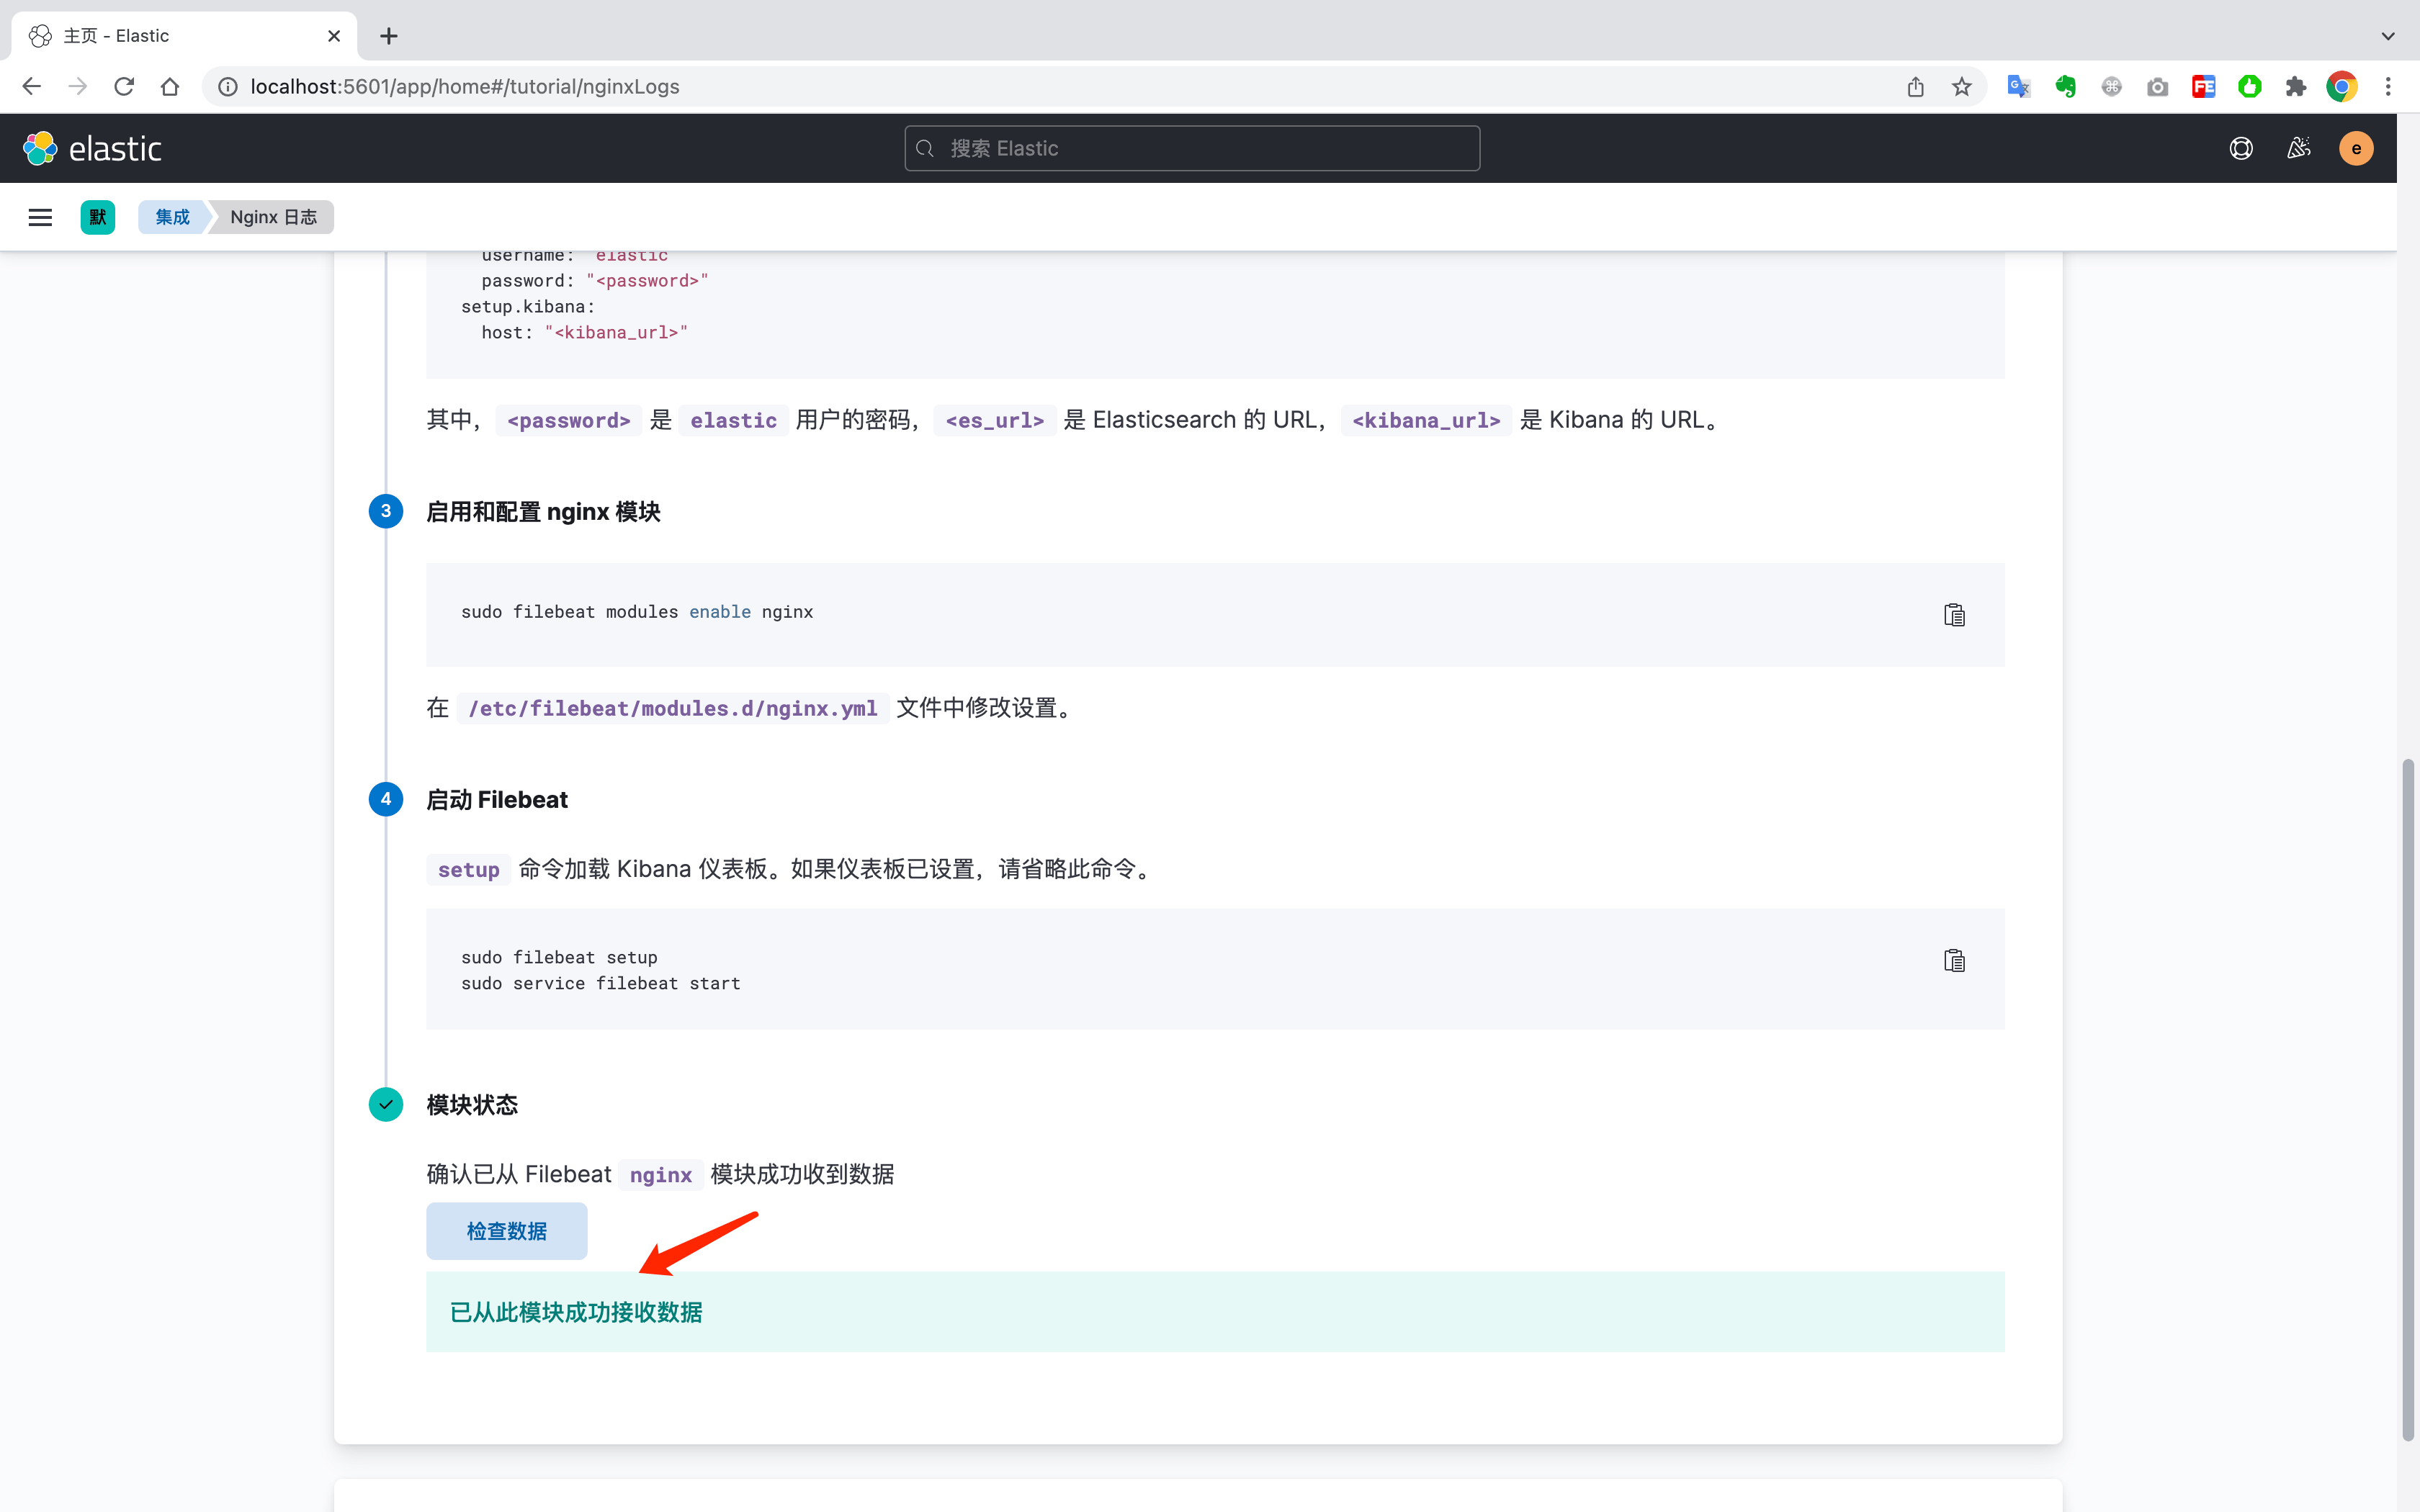Screen dimensions: 2420x1512
Task: View site information icon in address bar
Action: [x=228, y=87]
